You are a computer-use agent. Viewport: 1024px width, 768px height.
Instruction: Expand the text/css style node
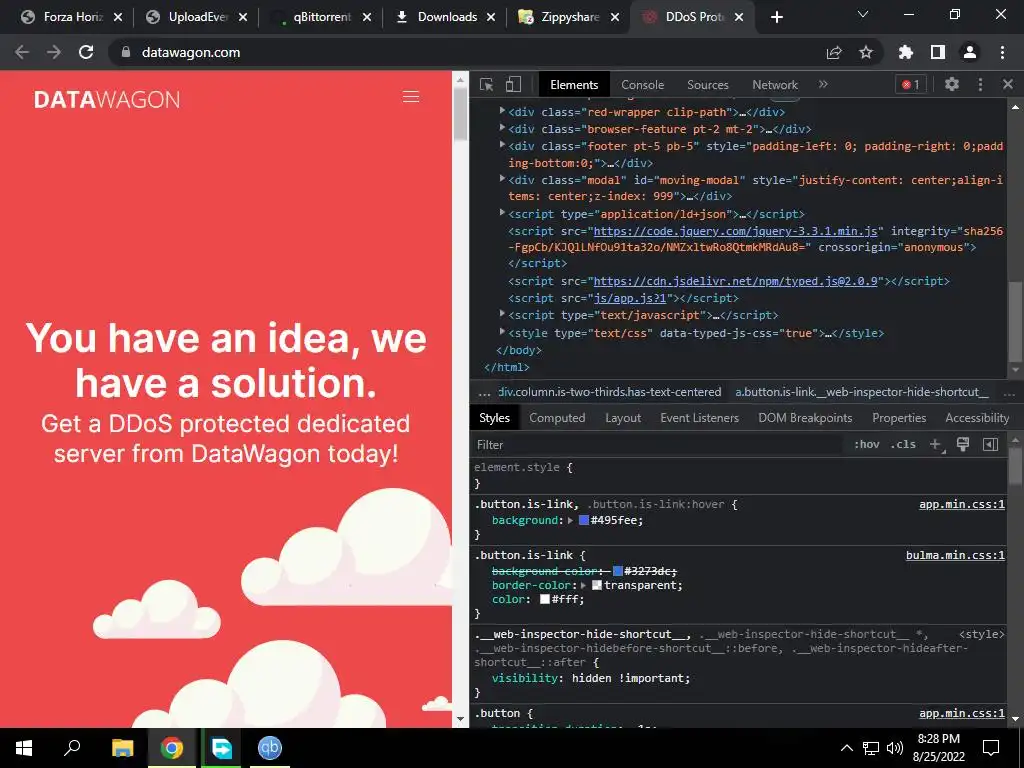(502, 332)
